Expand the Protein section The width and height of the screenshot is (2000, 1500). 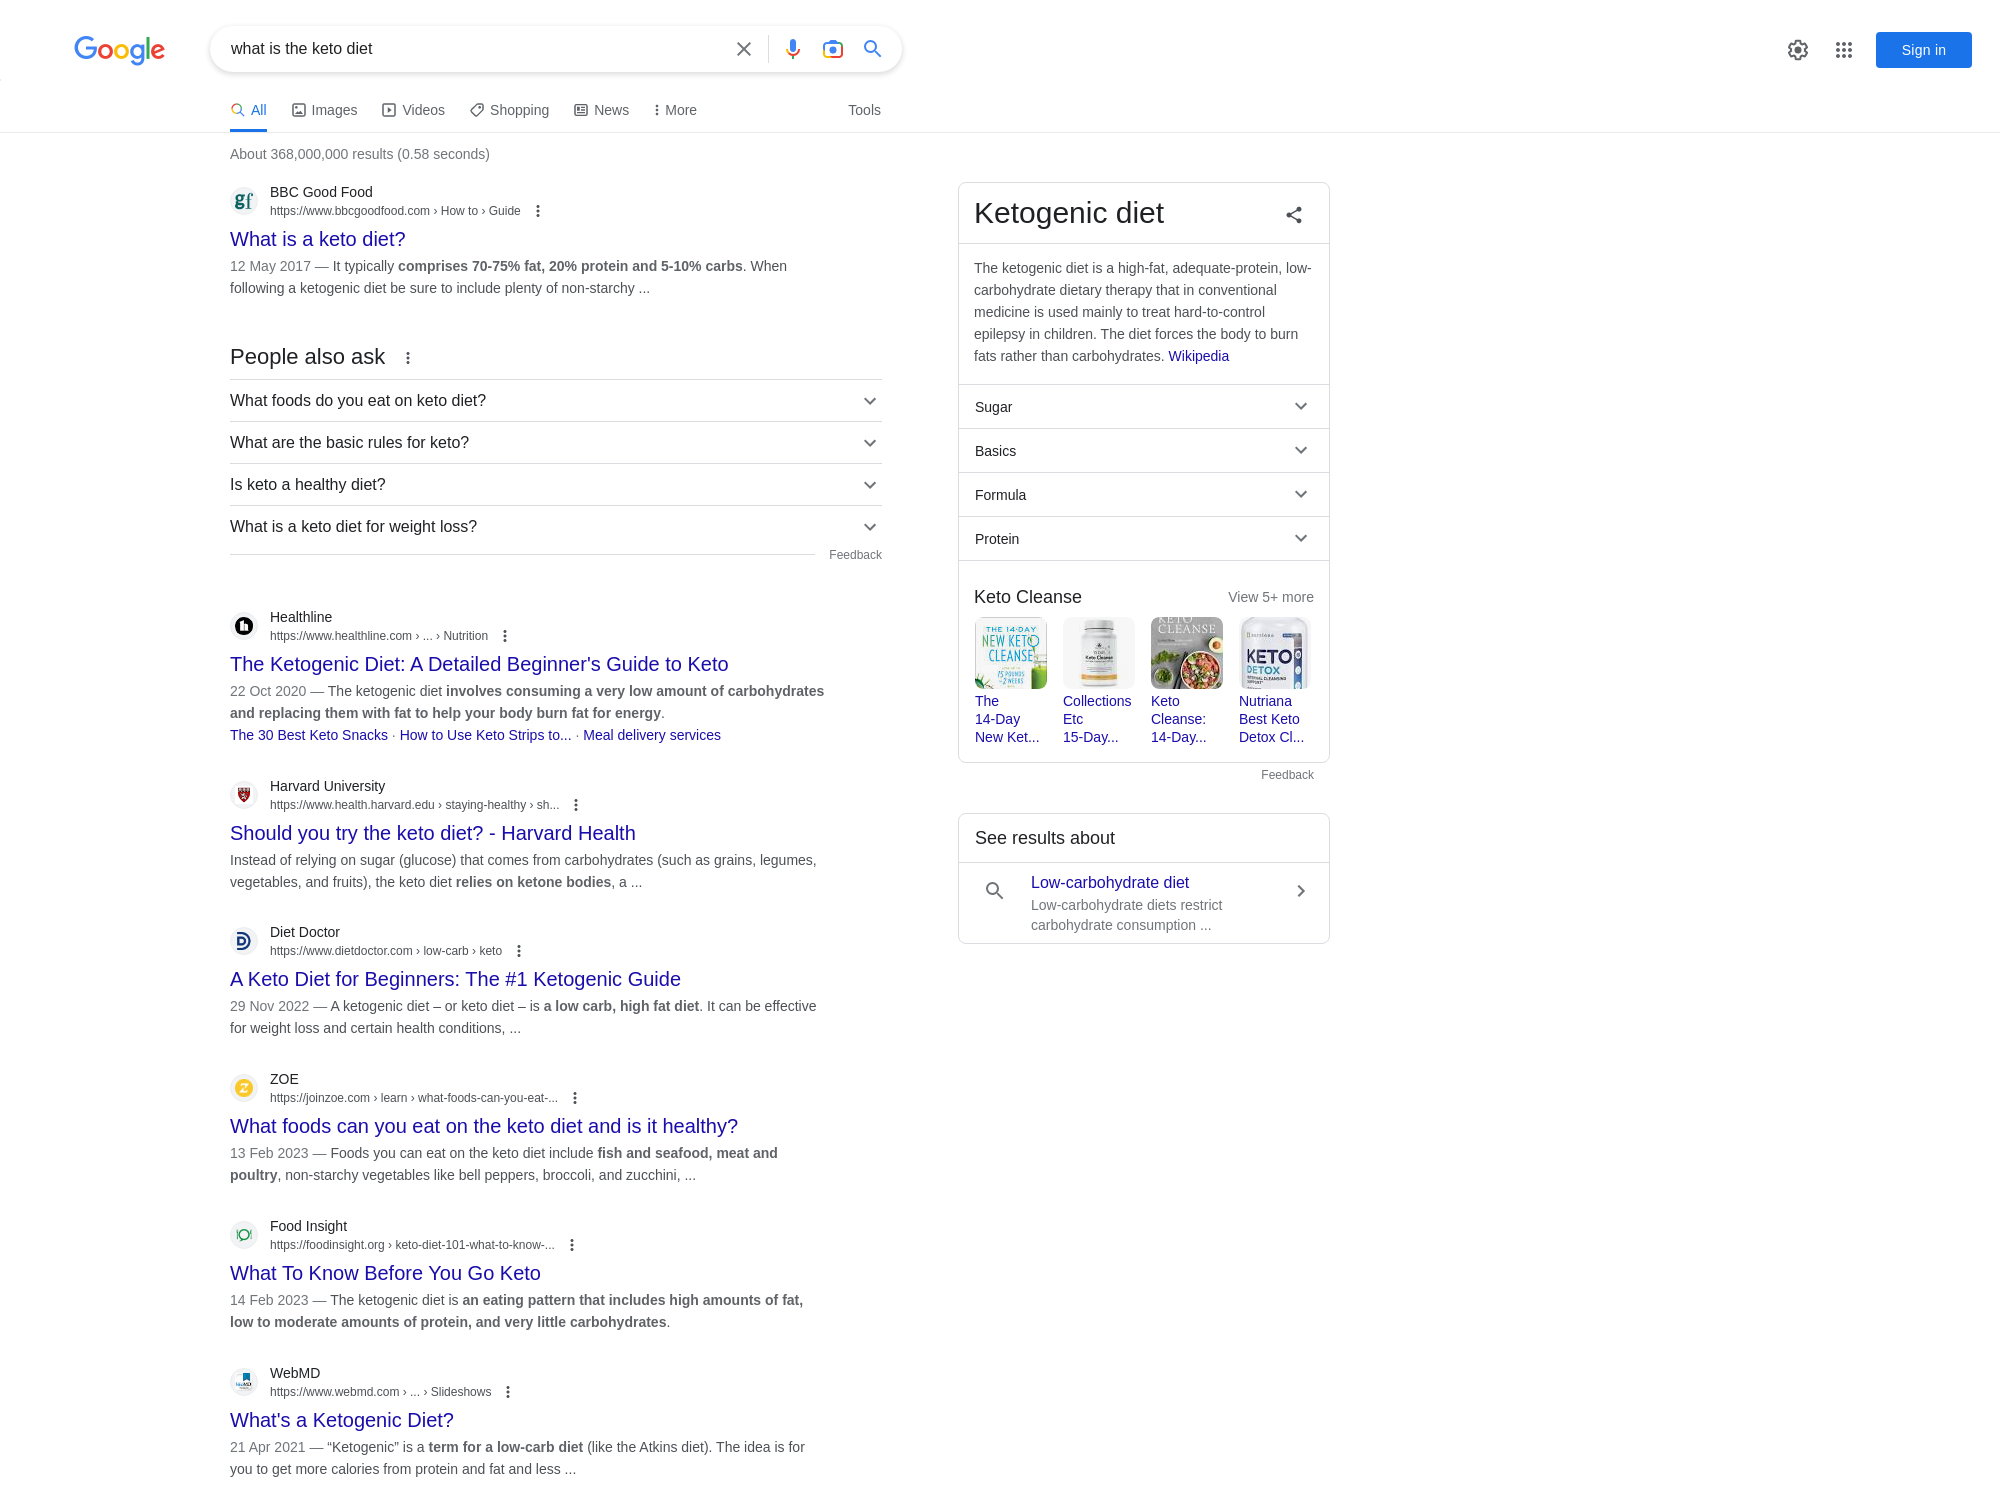pos(1144,539)
